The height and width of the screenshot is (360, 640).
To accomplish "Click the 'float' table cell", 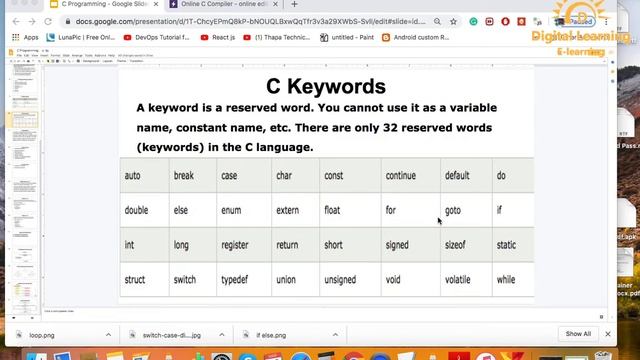I will click(350, 210).
